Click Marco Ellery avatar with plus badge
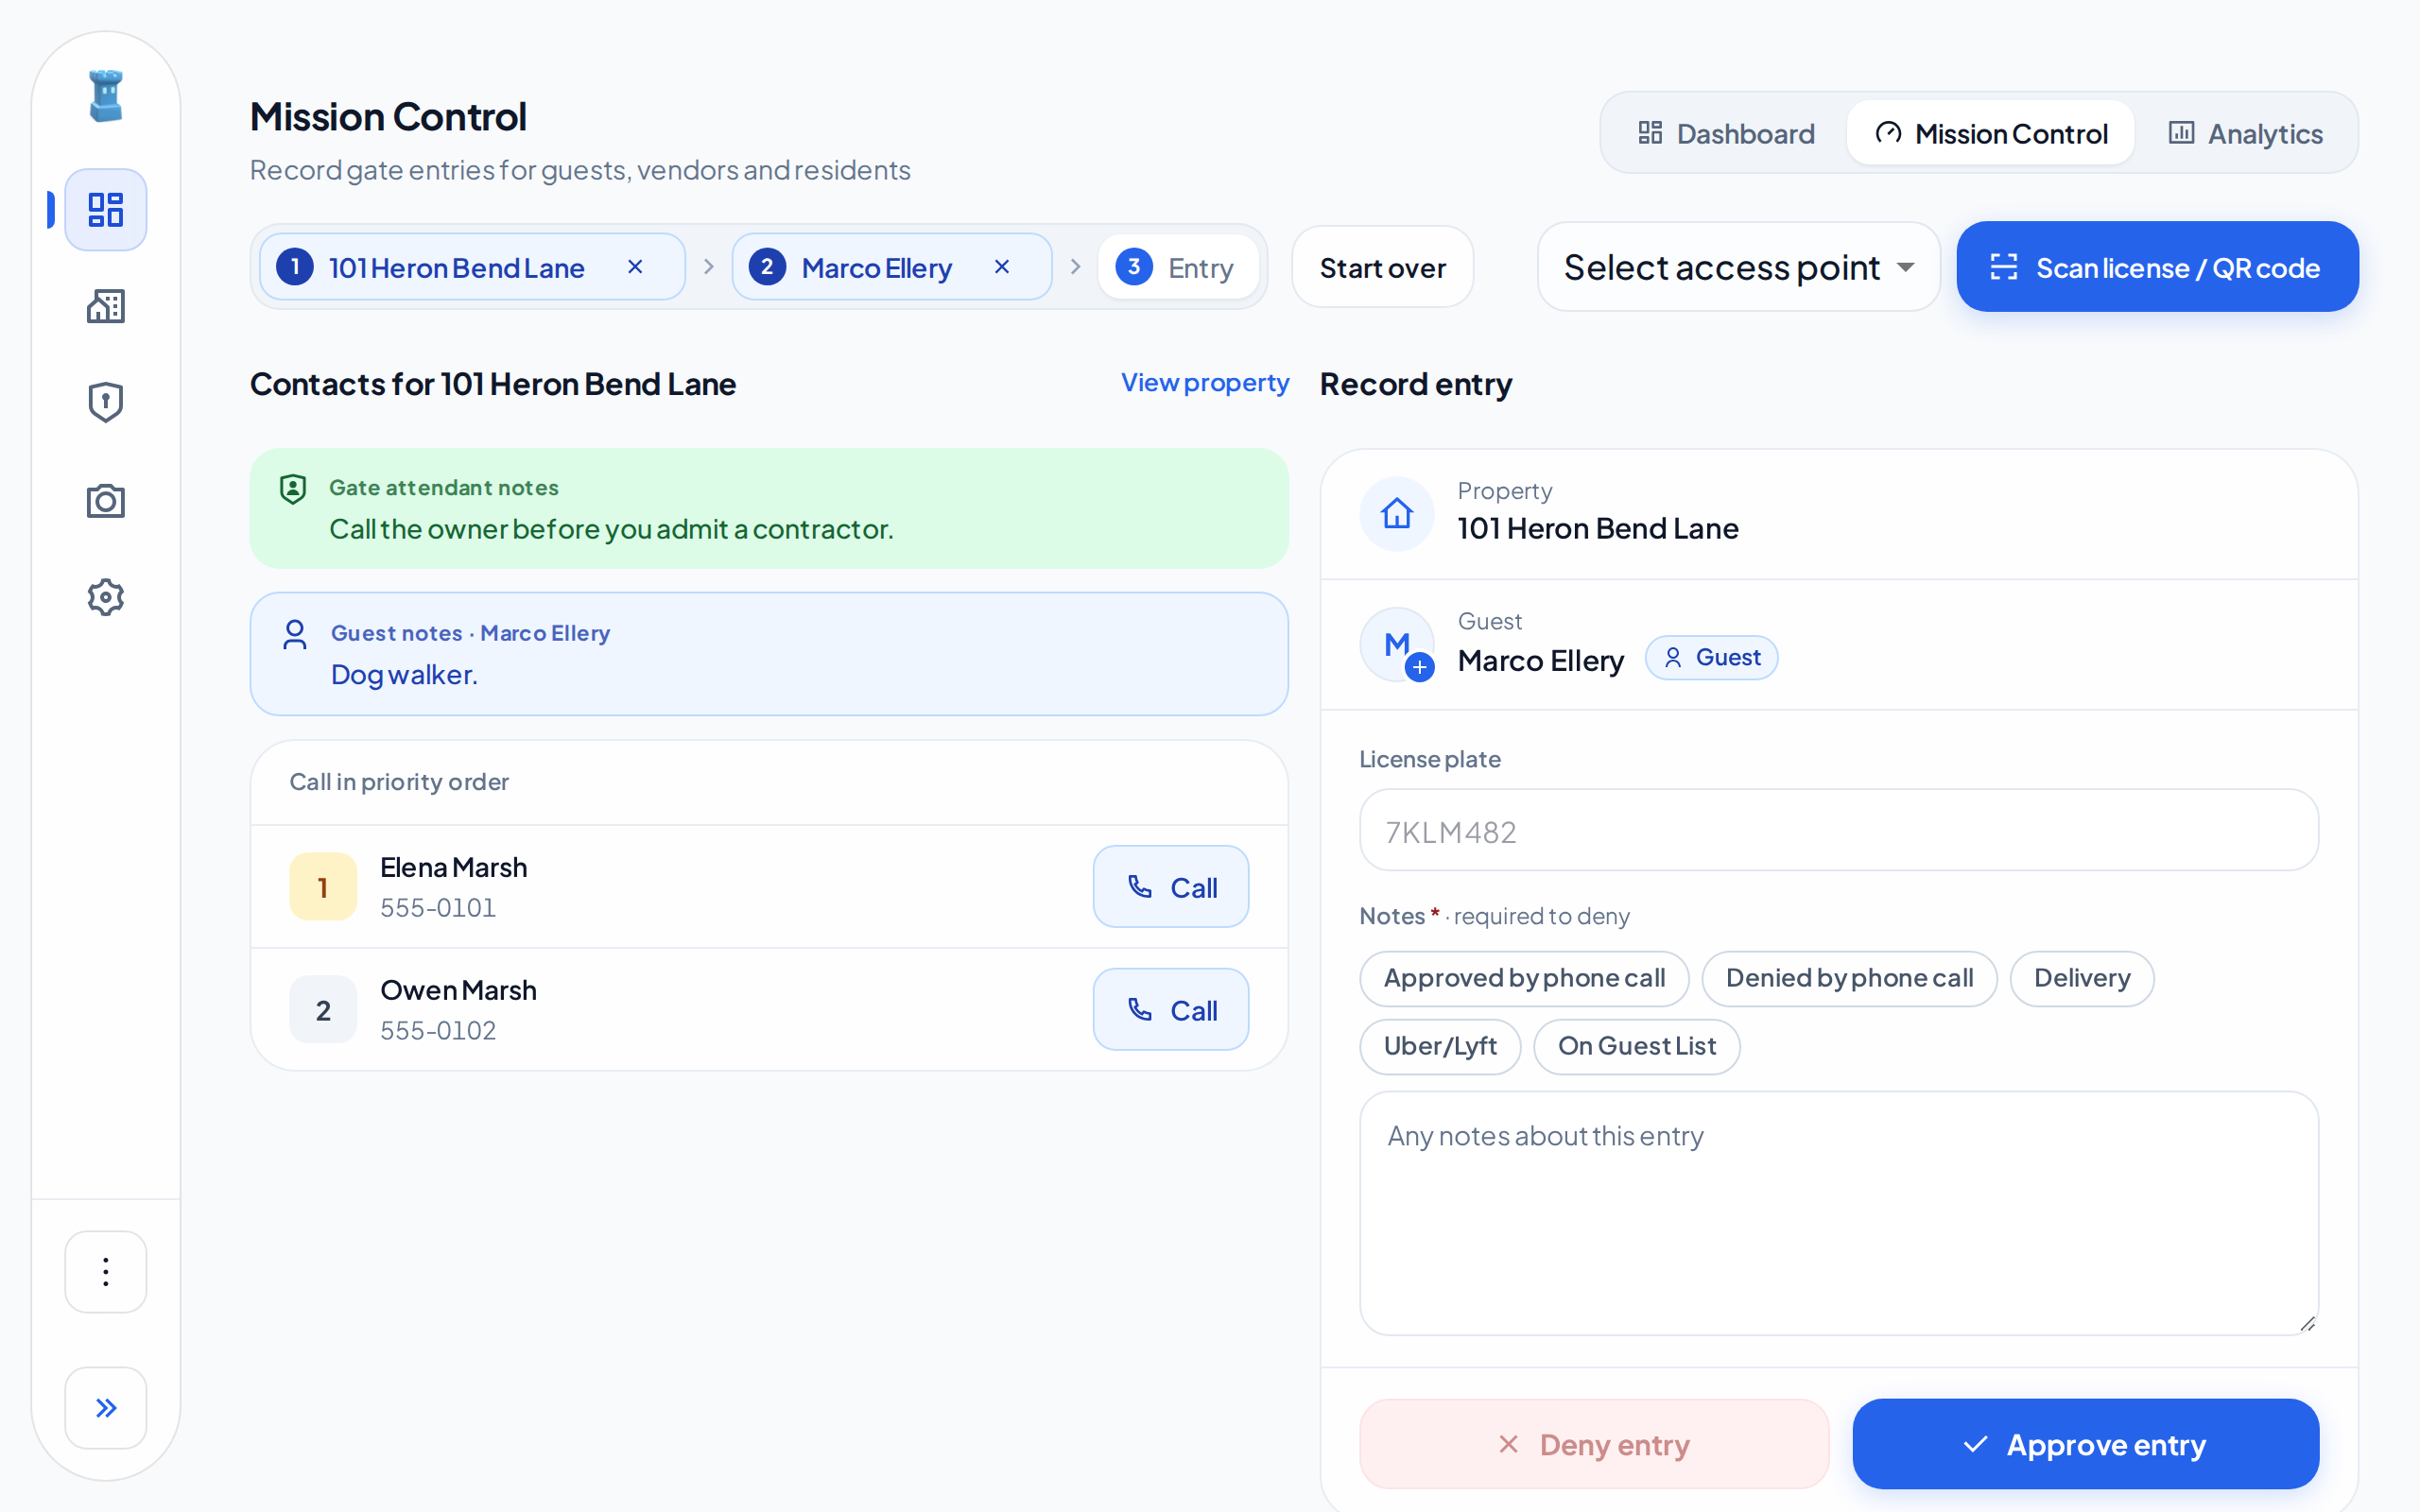The height and width of the screenshot is (1512, 2420). (x=1397, y=645)
